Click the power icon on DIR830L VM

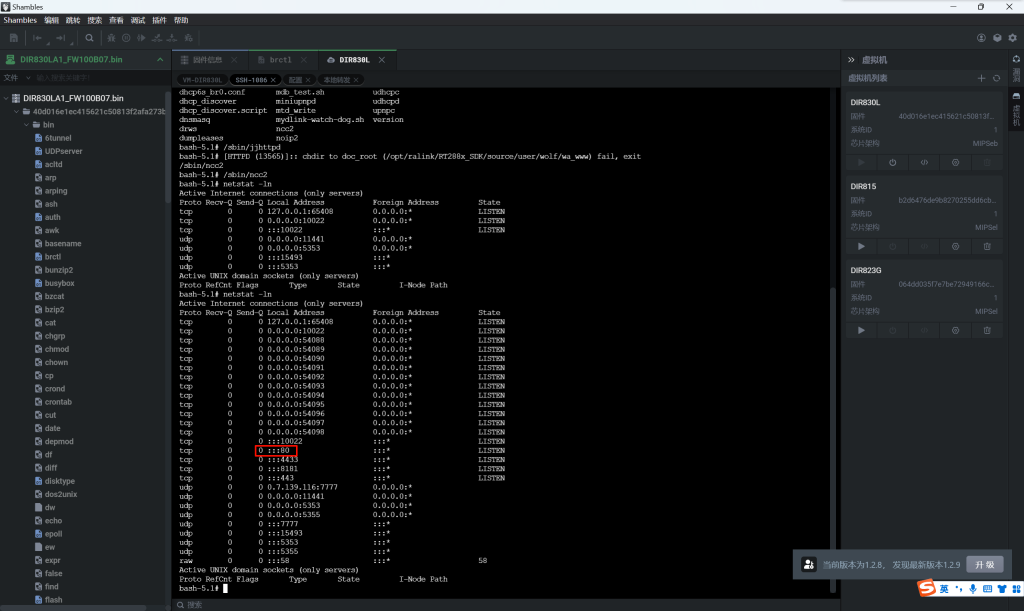(892, 162)
